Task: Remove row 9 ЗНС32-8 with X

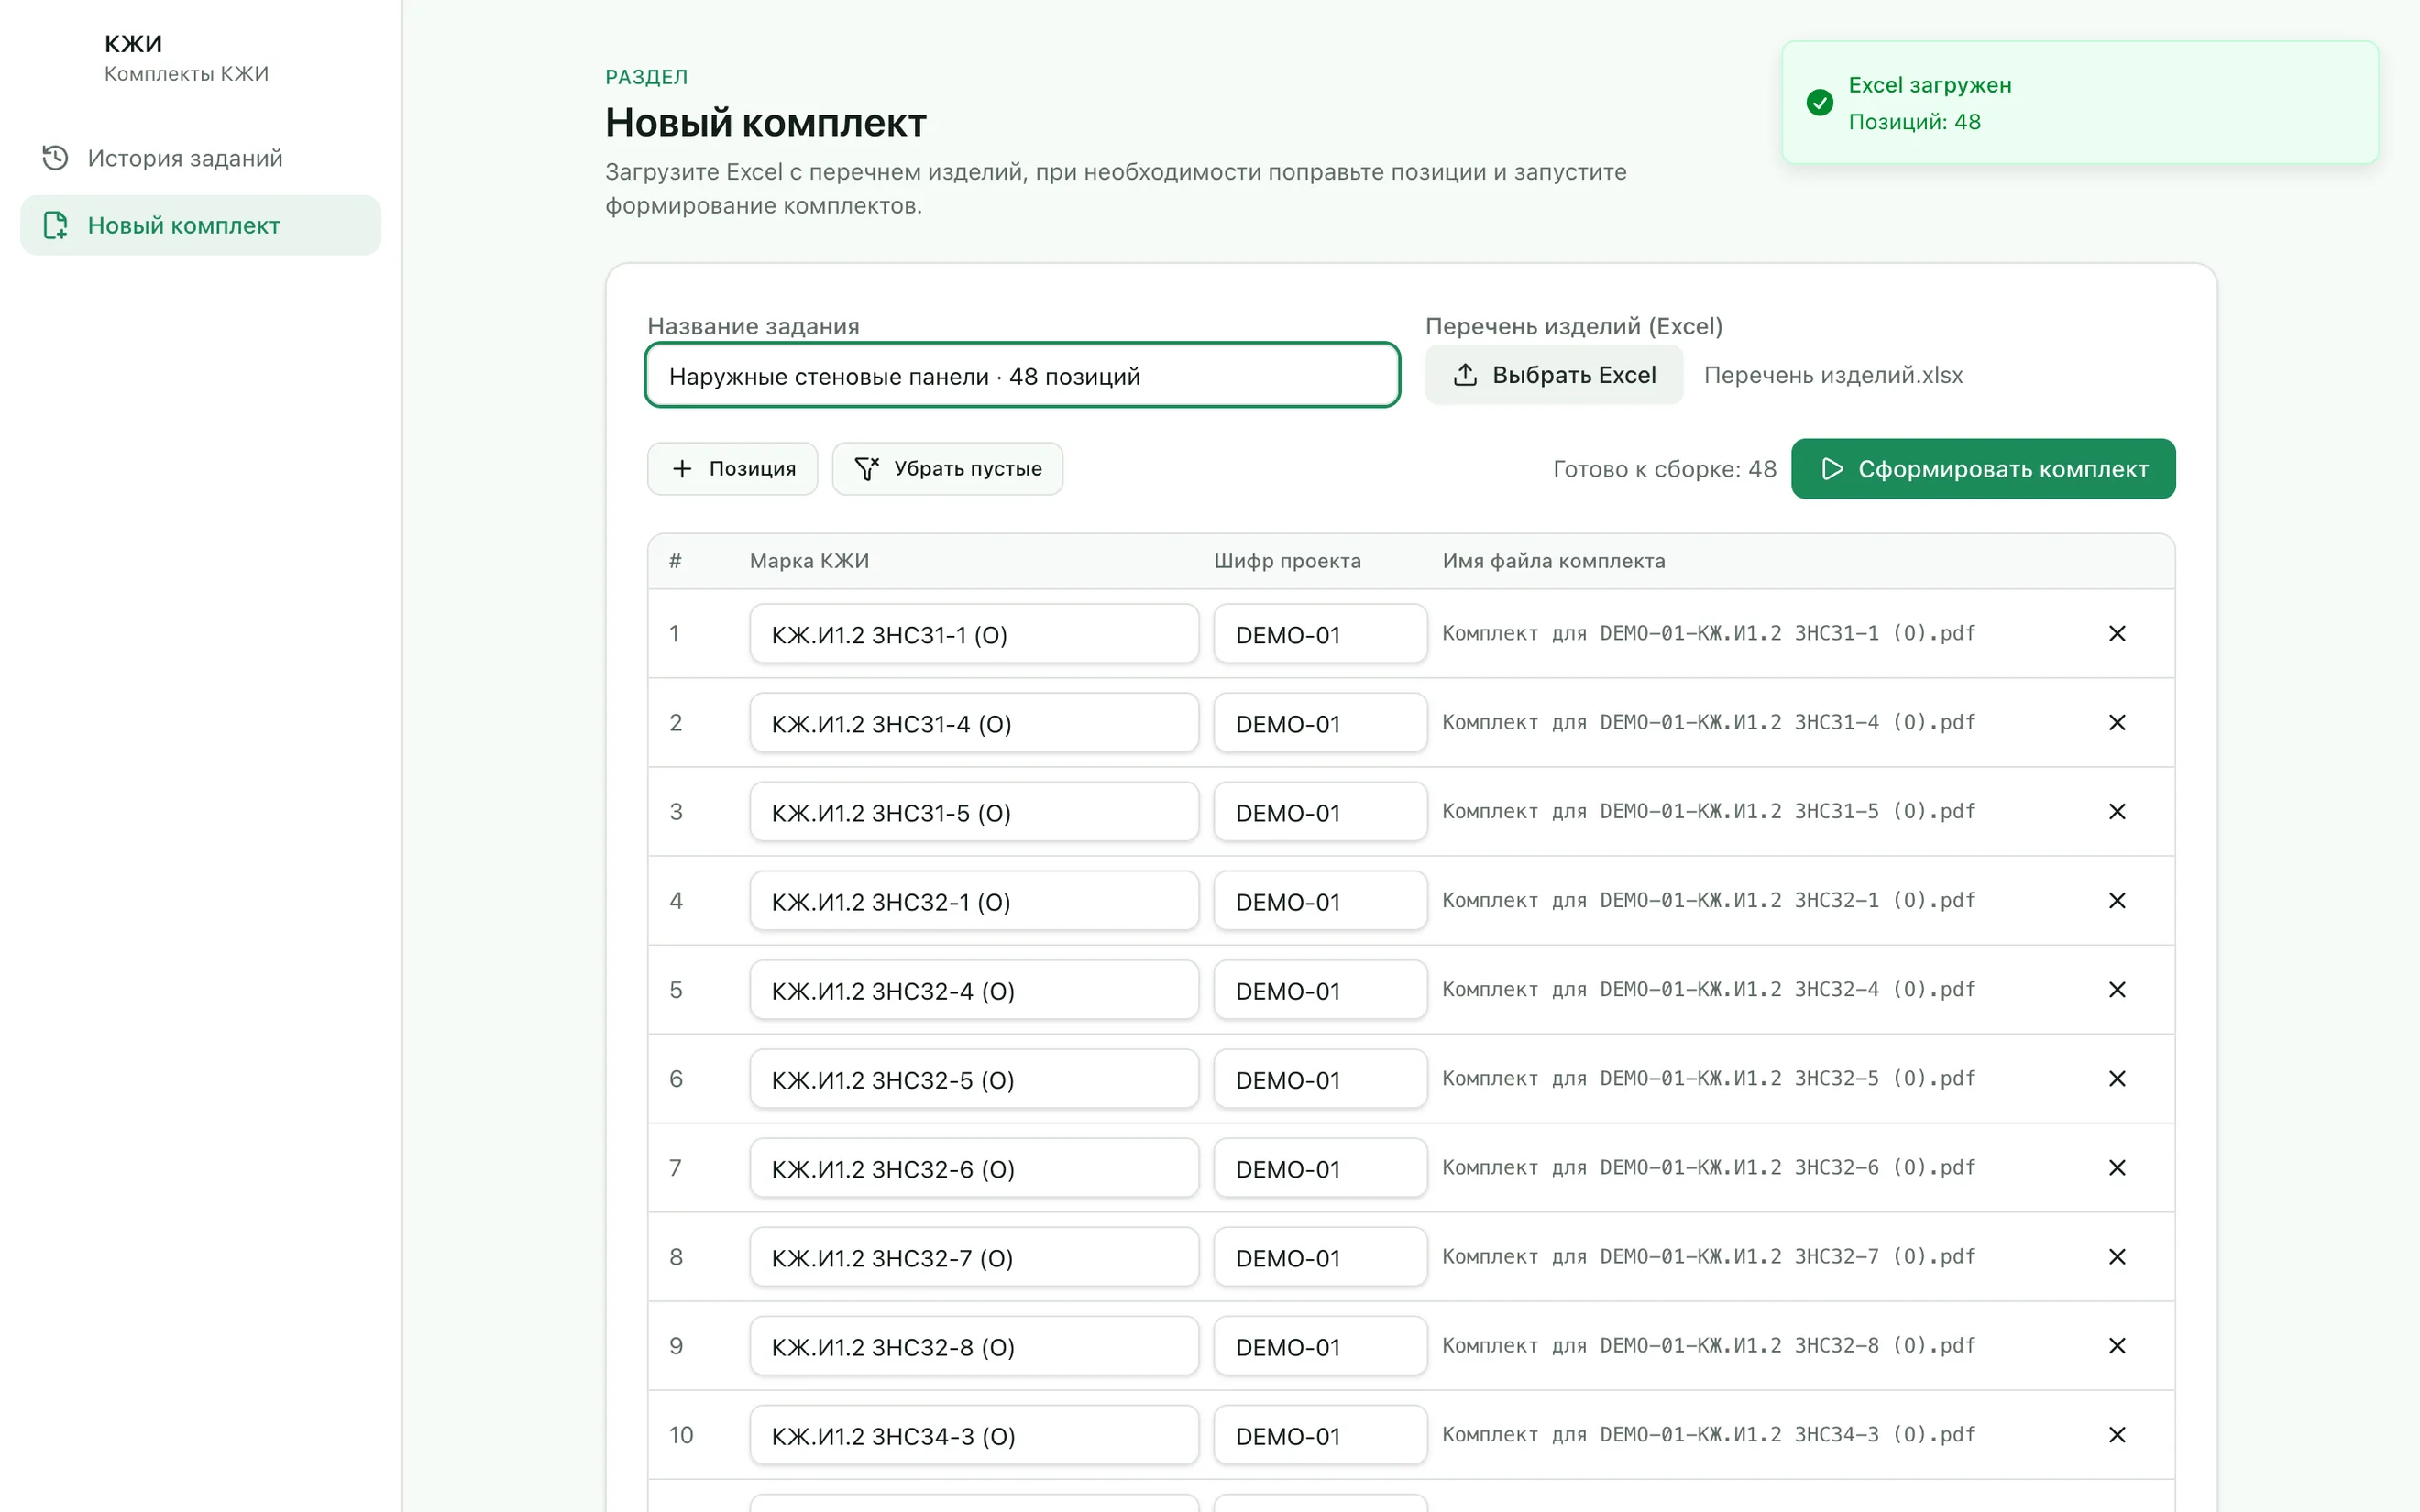Action: tap(2117, 1346)
